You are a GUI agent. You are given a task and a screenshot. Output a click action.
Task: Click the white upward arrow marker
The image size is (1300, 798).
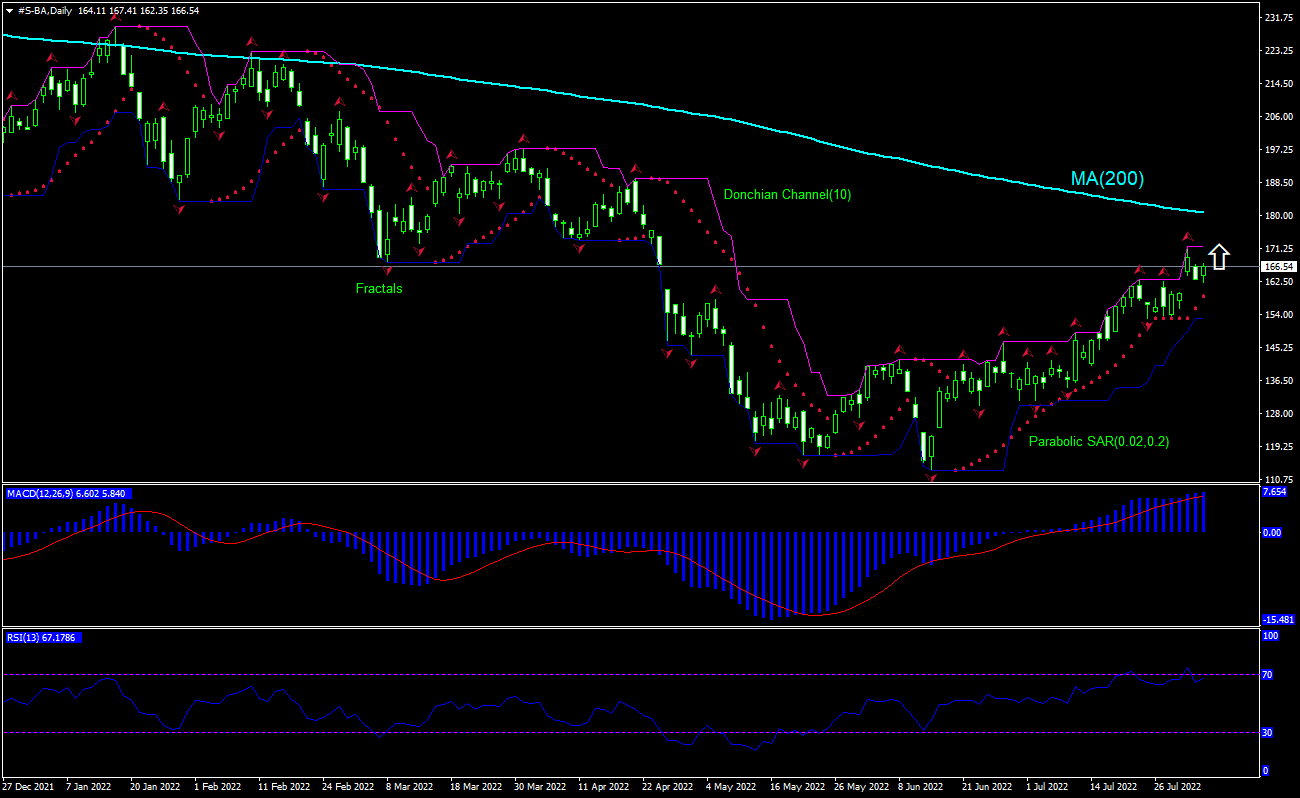1218,256
